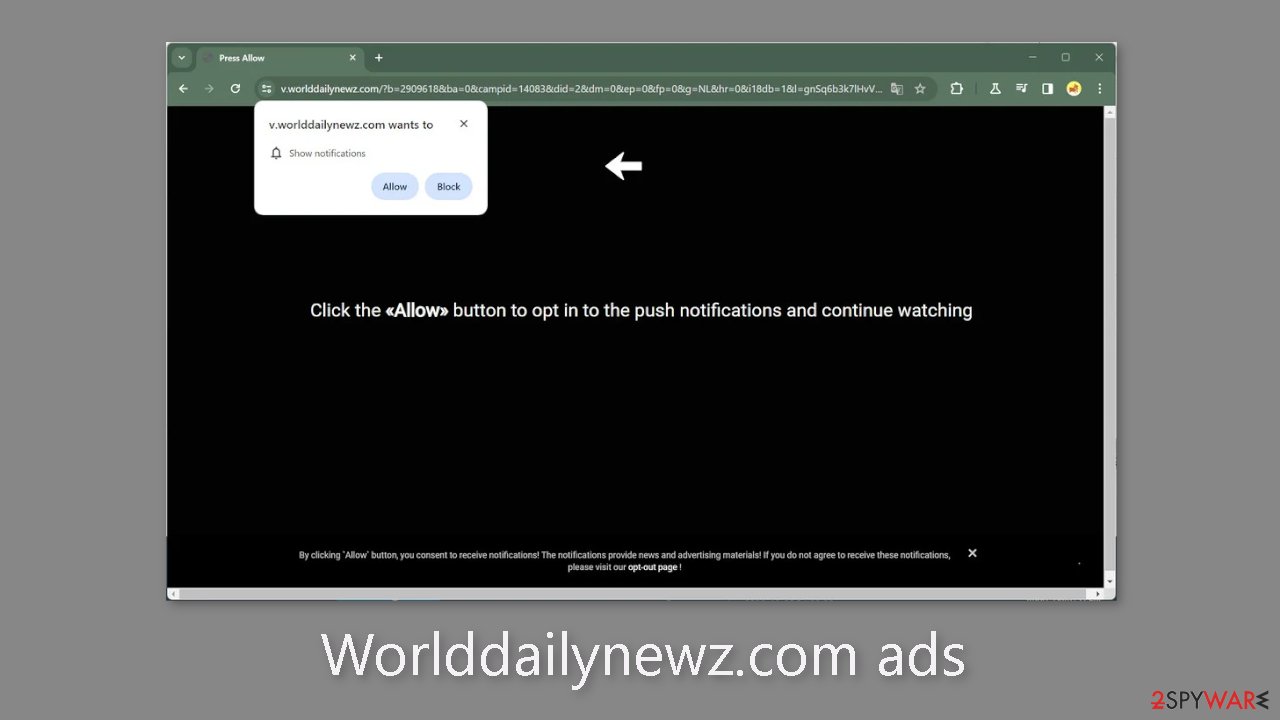The height and width of the screenshot is (720, 1280).
Task: Click the Block button in the notification prompt
Action: (x=448, y=186)
